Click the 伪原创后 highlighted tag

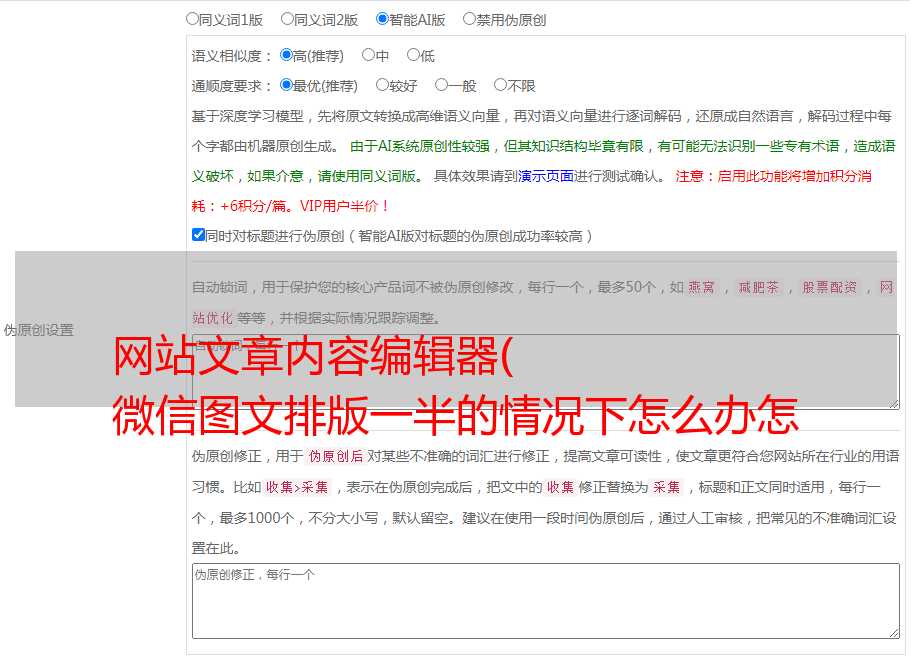(x=336, y=456)
